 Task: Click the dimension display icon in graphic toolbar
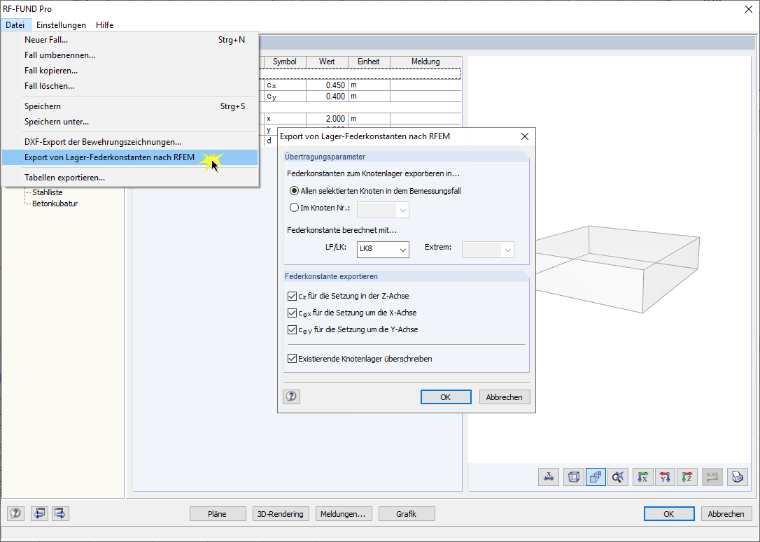(x=549, y=477)
